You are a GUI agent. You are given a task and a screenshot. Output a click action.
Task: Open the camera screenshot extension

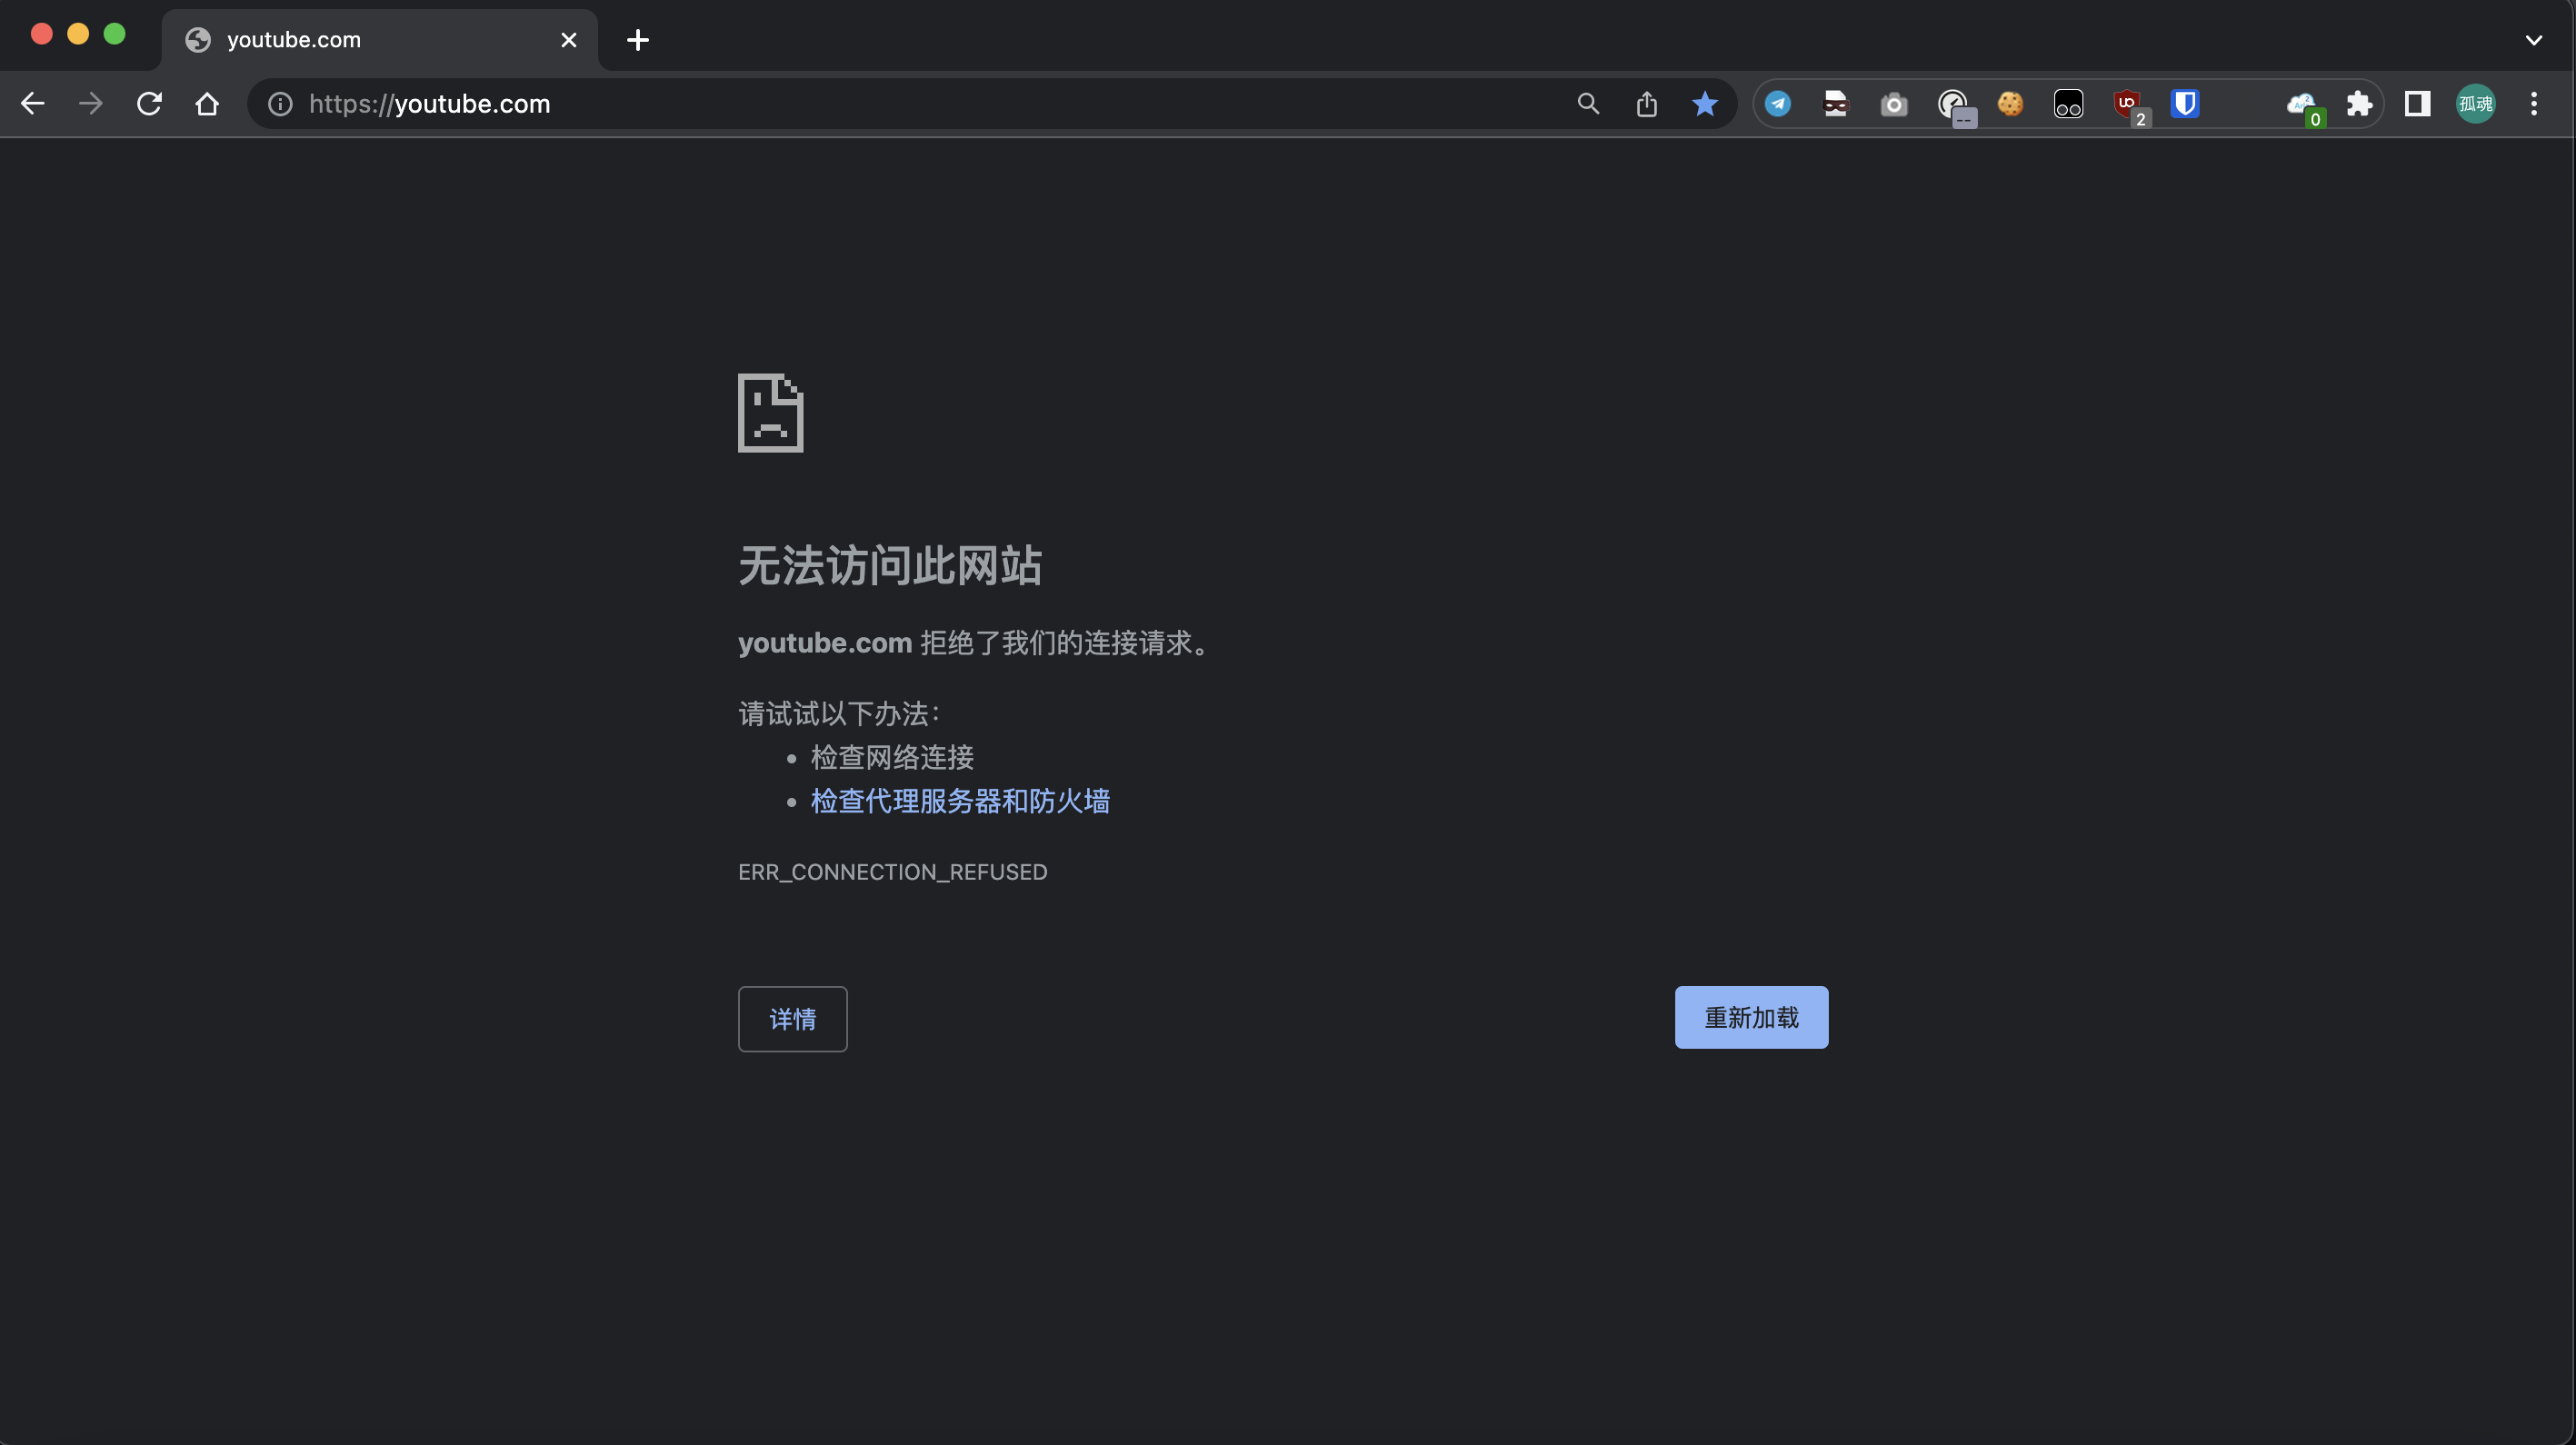pos(1894,104)
